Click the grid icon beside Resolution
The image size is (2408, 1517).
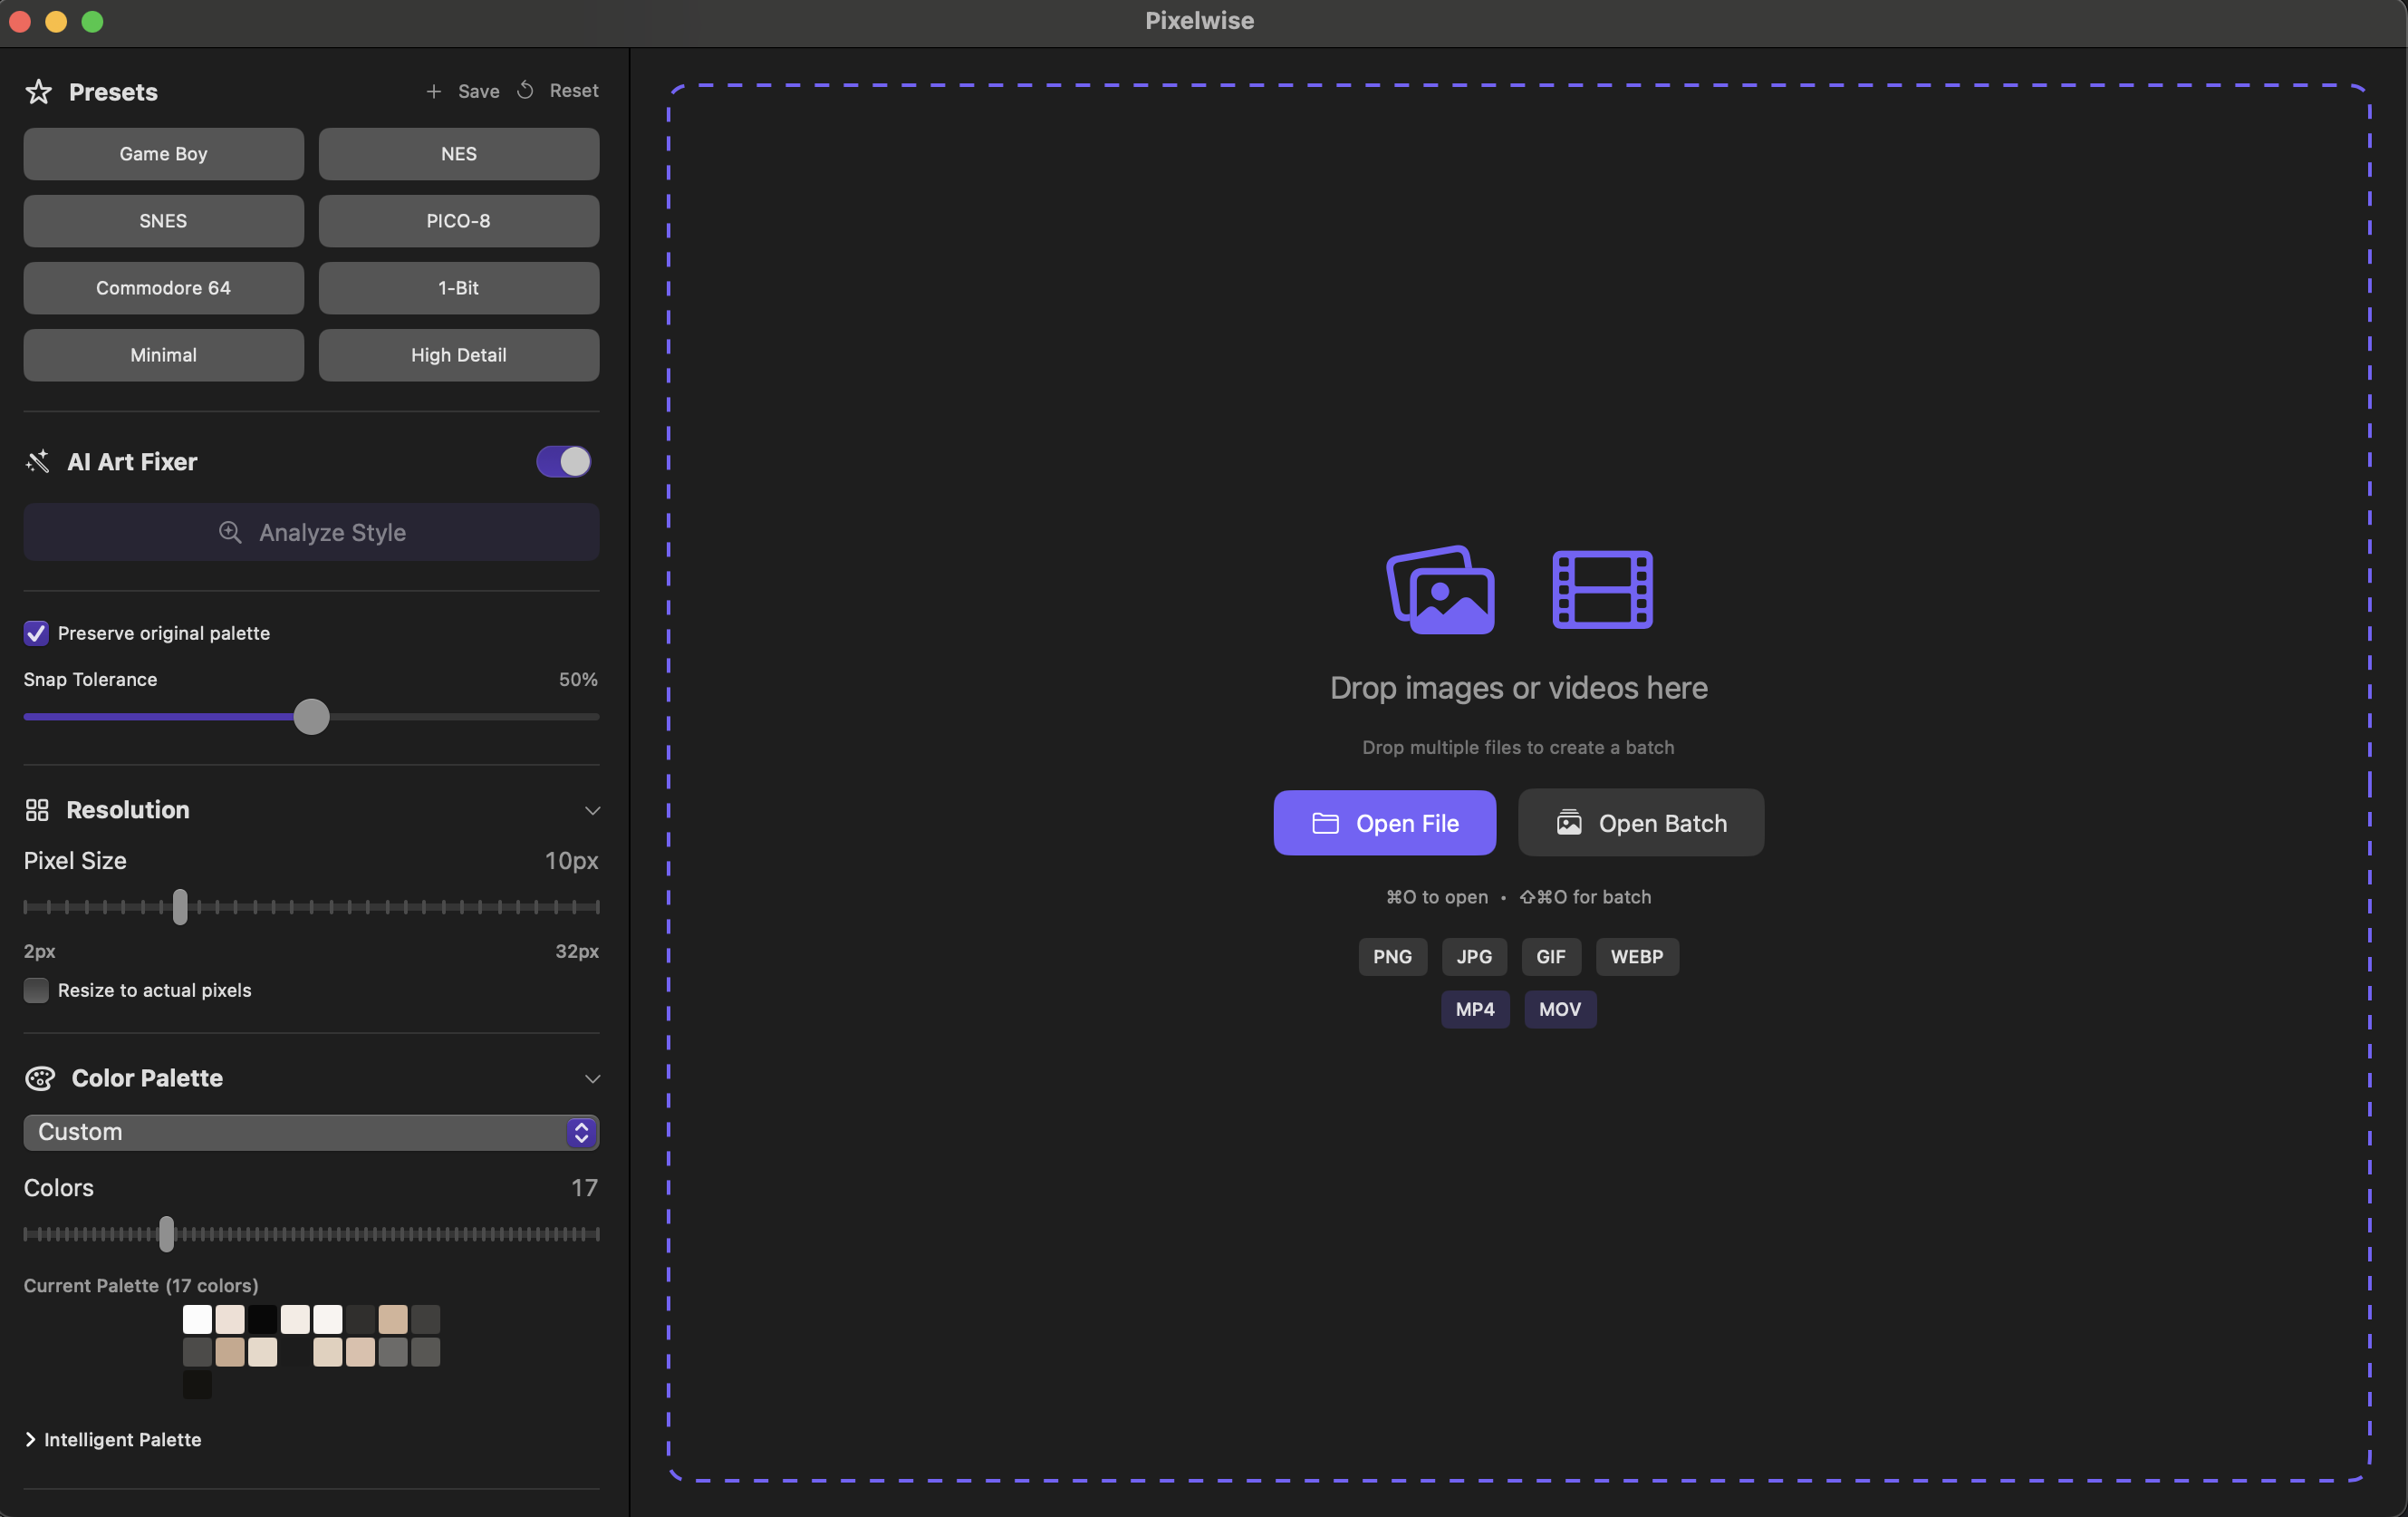[37, 809]
